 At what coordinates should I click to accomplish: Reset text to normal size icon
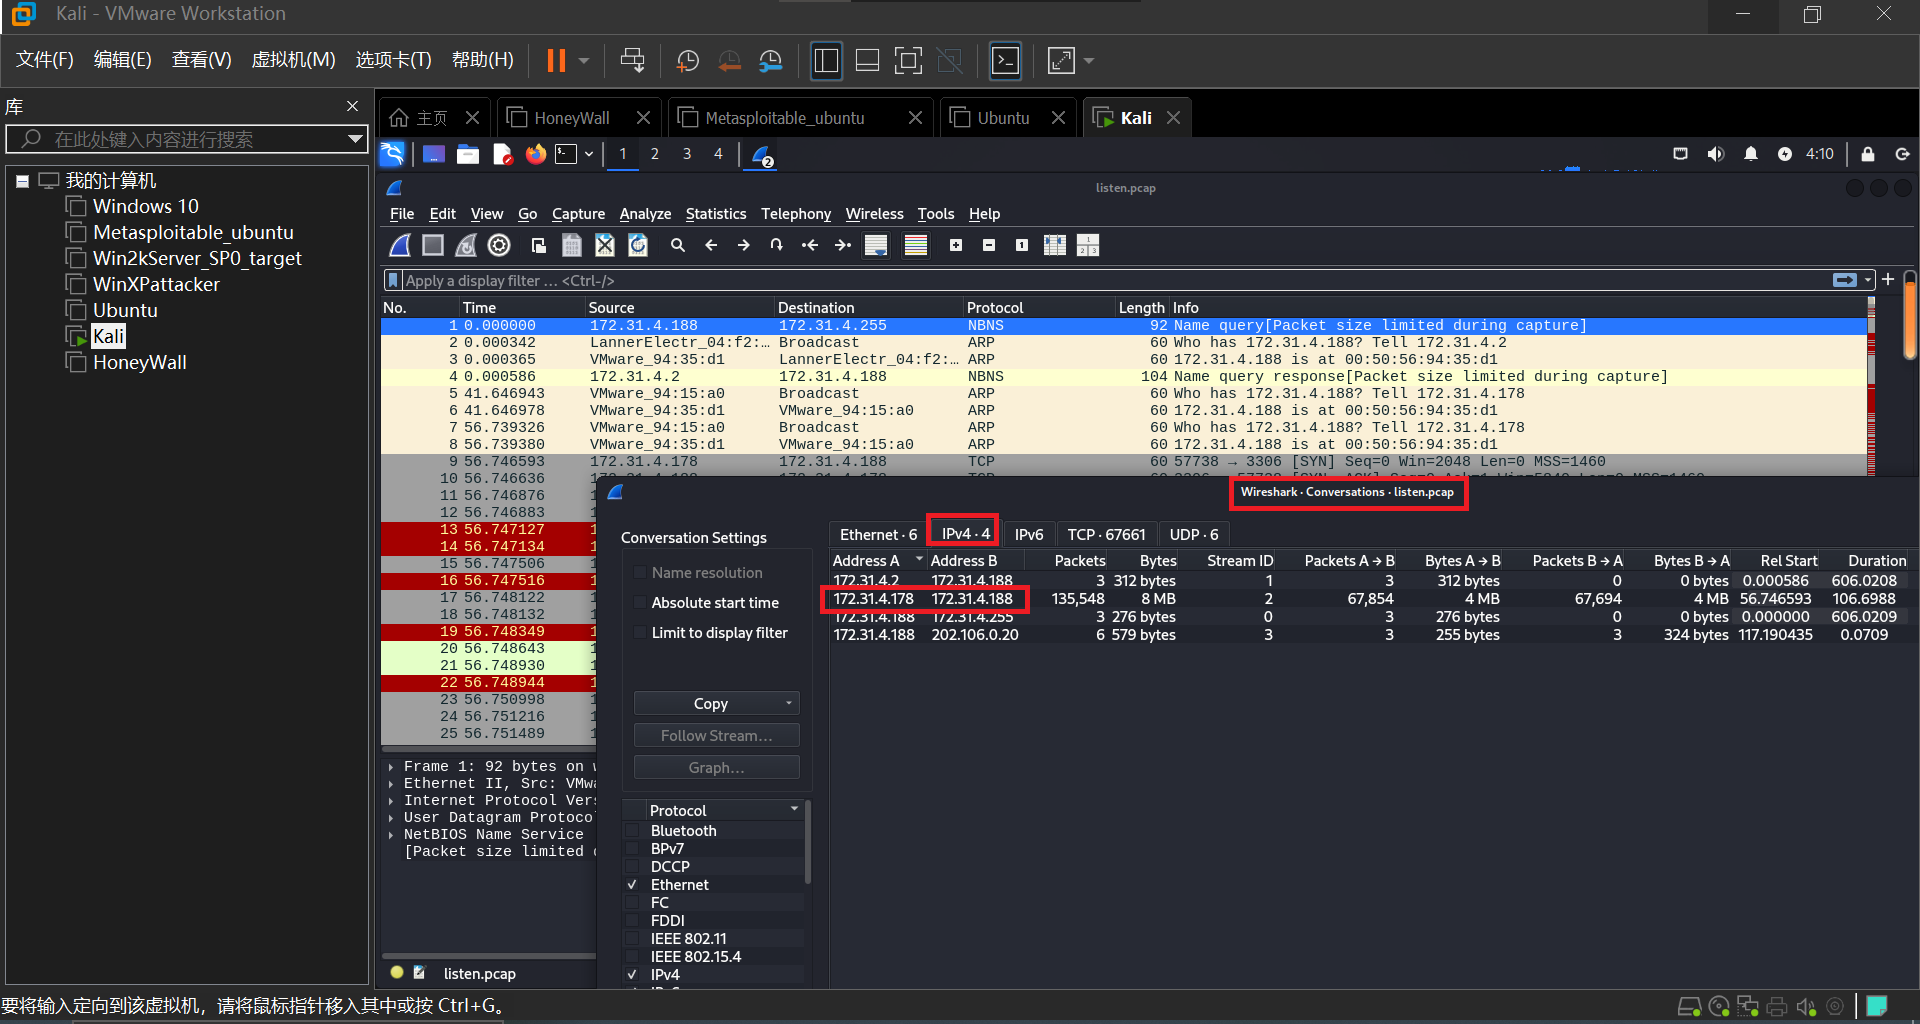(1022, 245)
